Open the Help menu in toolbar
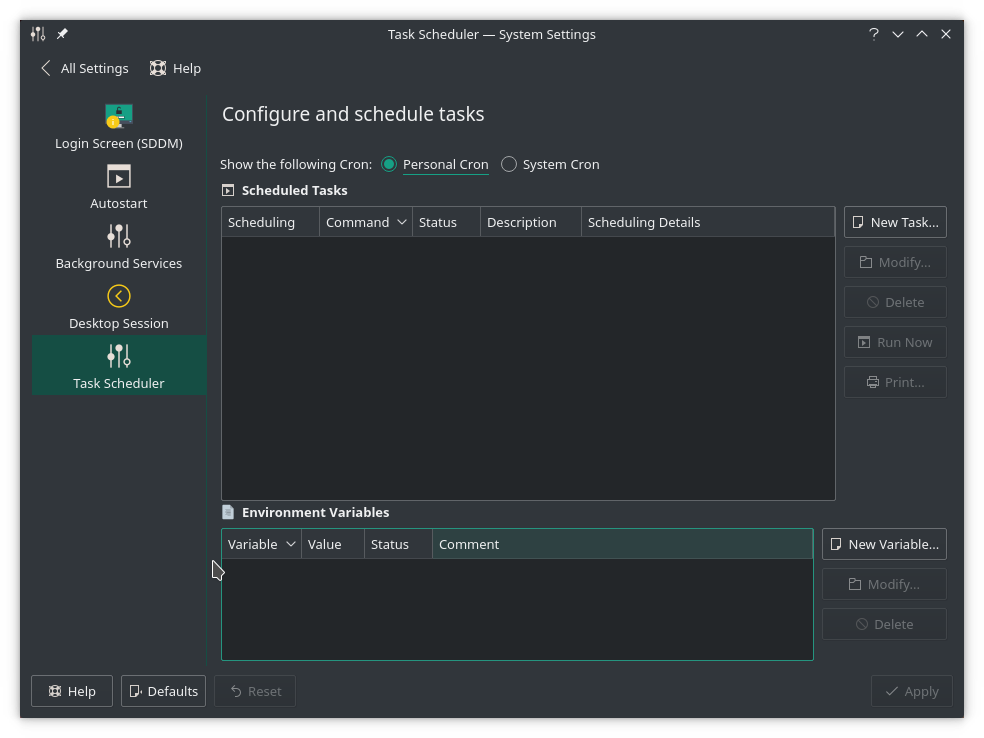The image size is (984, 738). [175, 68]
